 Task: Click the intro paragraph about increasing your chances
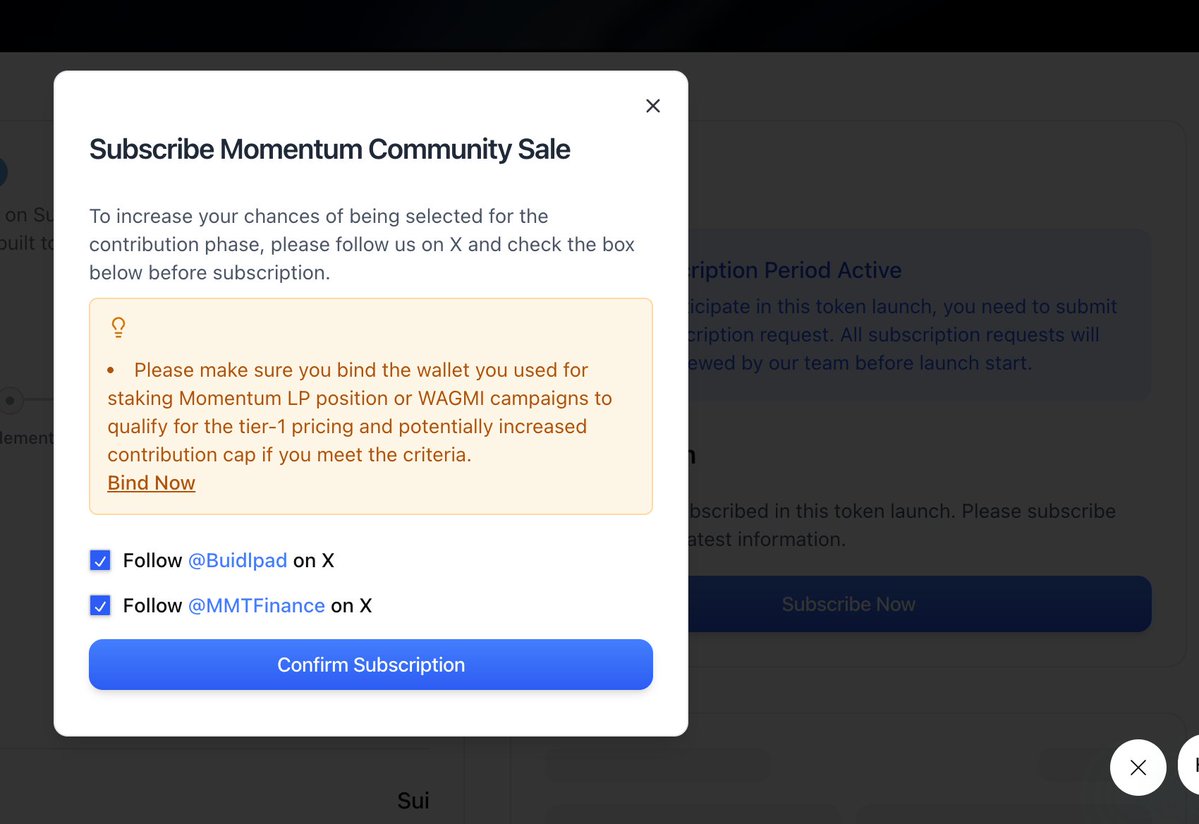point(361,244)
